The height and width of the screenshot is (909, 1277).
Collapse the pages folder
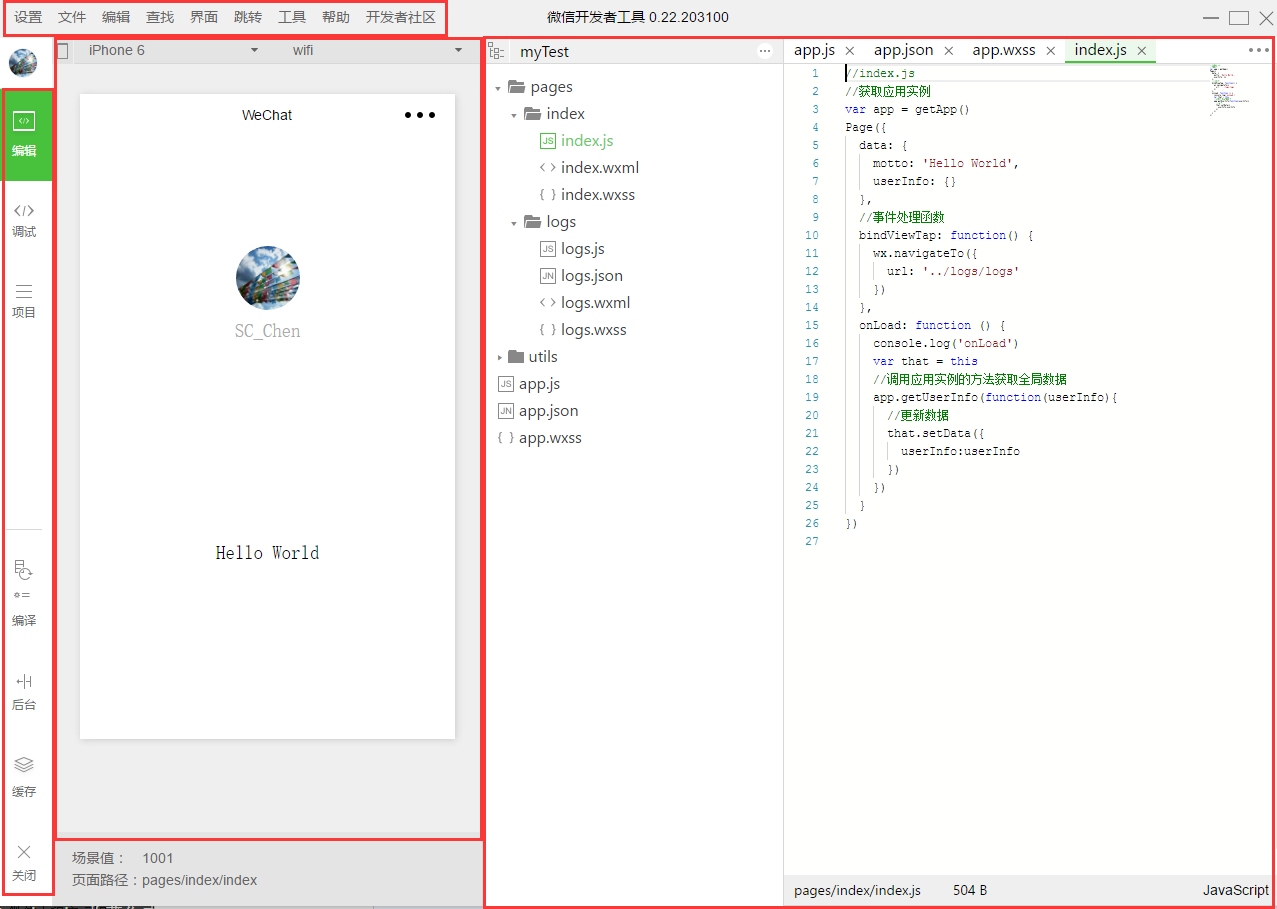(x=498, y=87)
